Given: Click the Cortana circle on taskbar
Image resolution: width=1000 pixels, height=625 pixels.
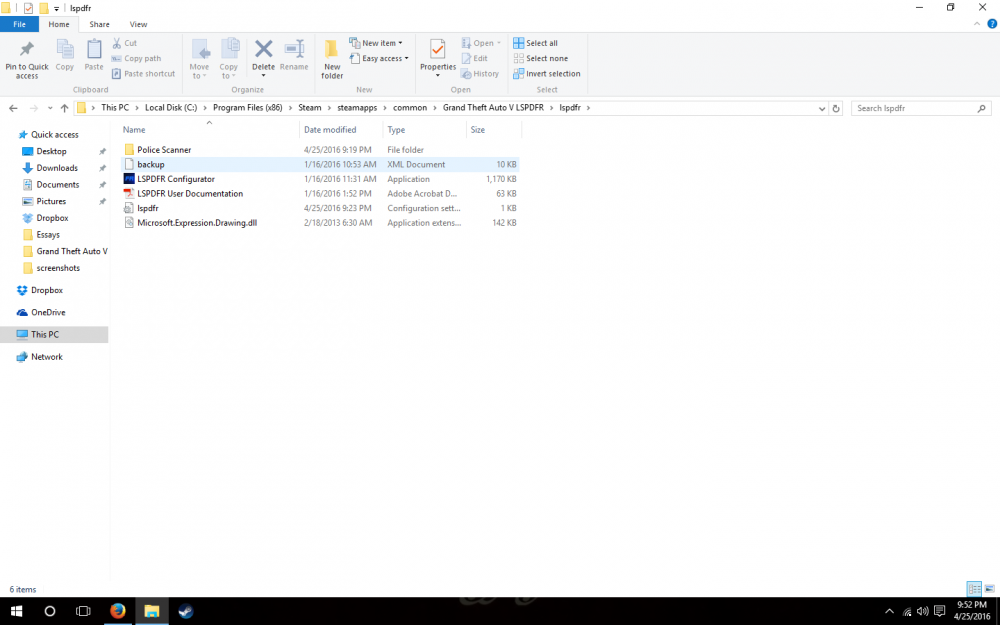Looking at the screenshot, I should pyautogui.click(x=50, y=611).
